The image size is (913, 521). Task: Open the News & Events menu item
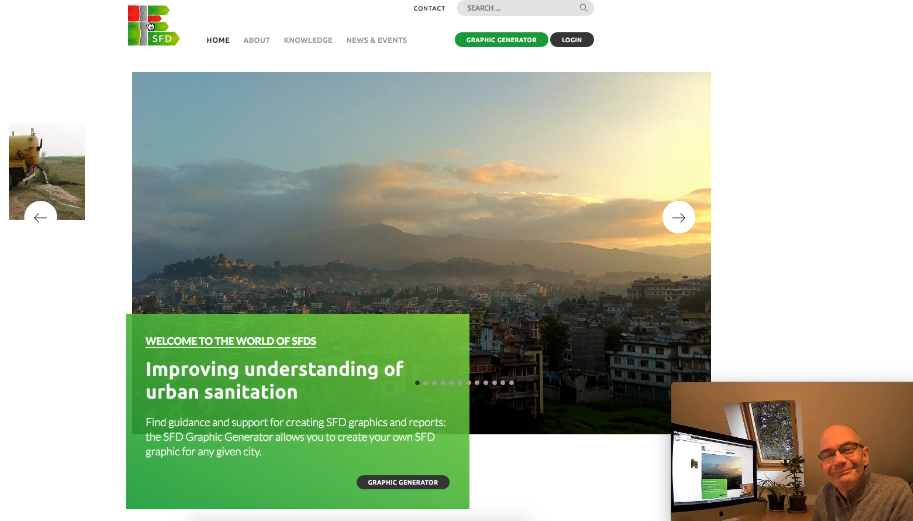click(376, 40)
